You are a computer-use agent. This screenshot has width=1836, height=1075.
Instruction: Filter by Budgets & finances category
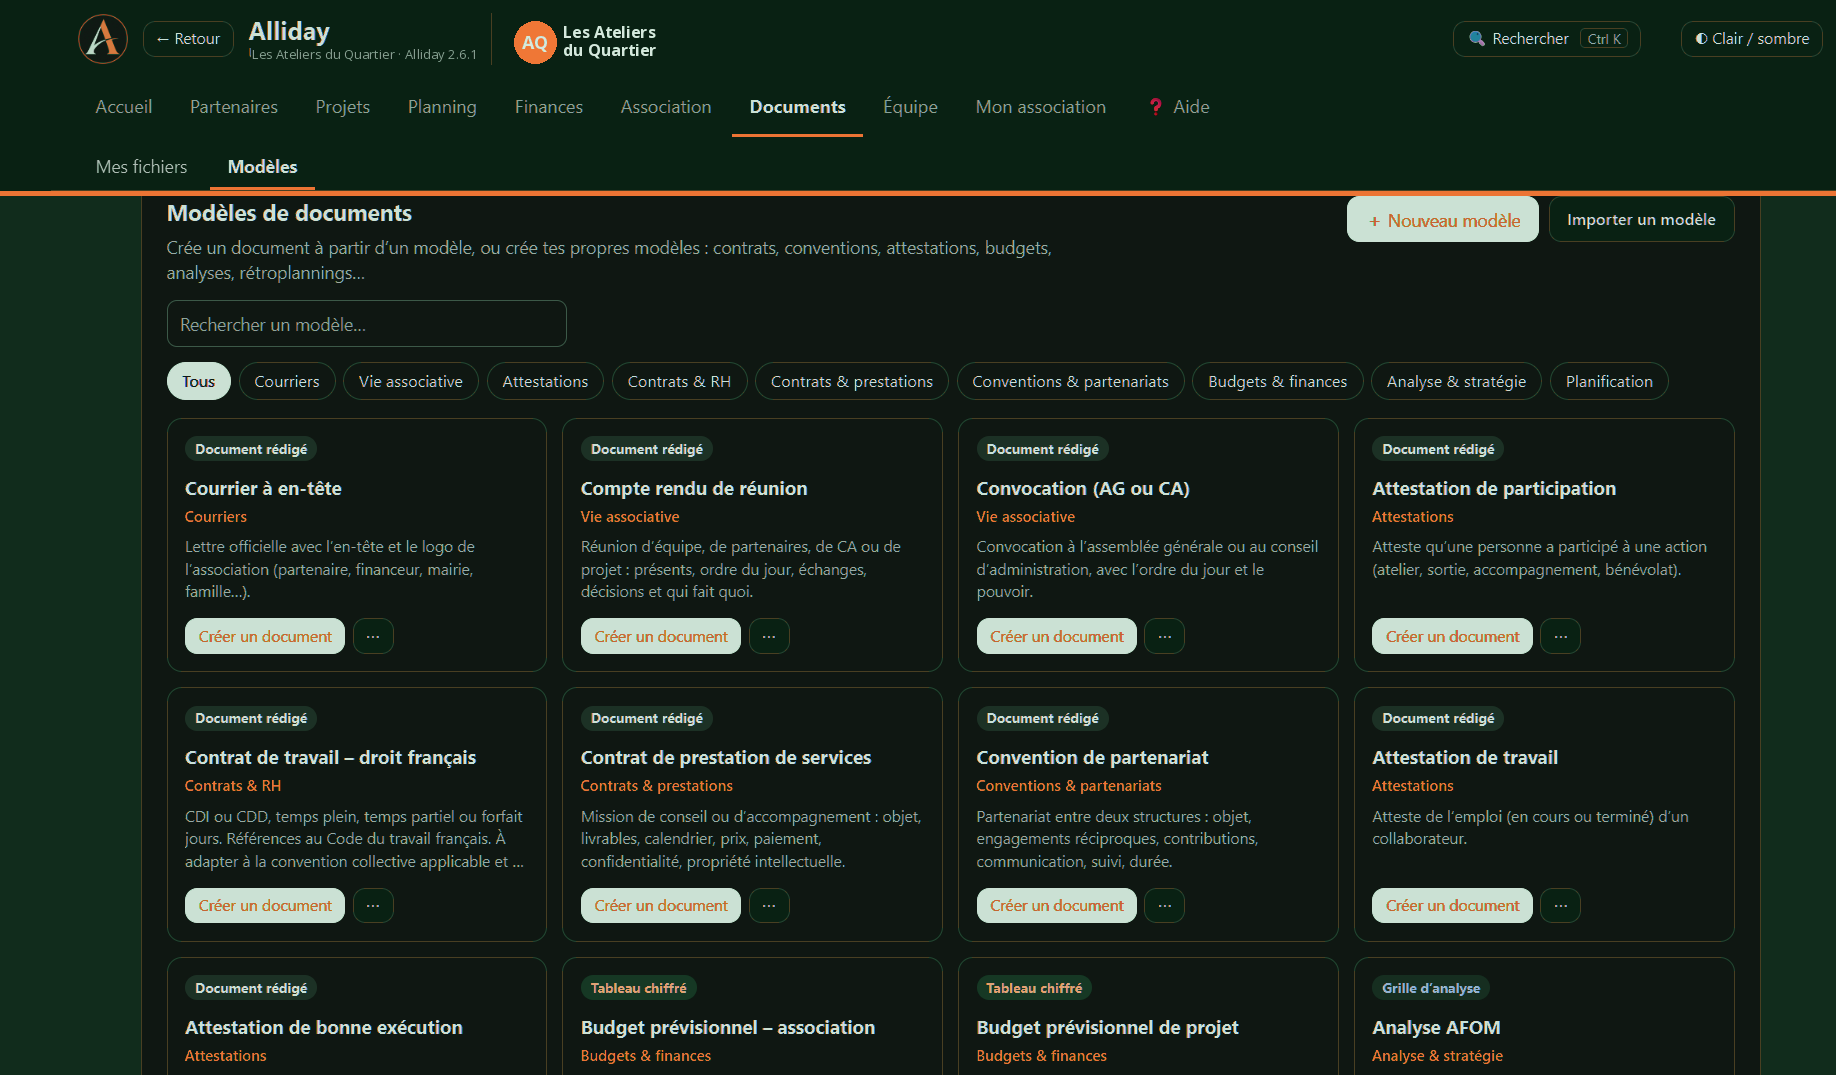(x=1277, y=381)
